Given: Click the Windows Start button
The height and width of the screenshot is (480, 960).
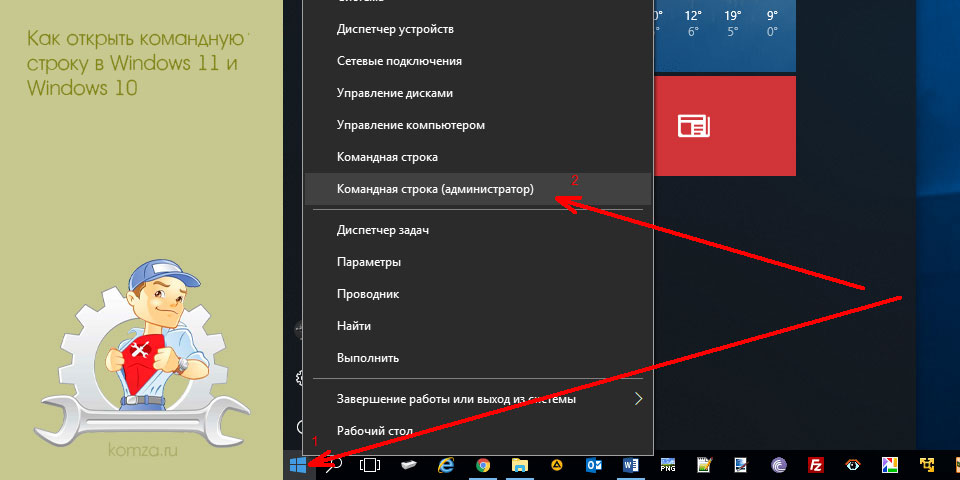Looking at the screenshot, I should tap(299, 465).
